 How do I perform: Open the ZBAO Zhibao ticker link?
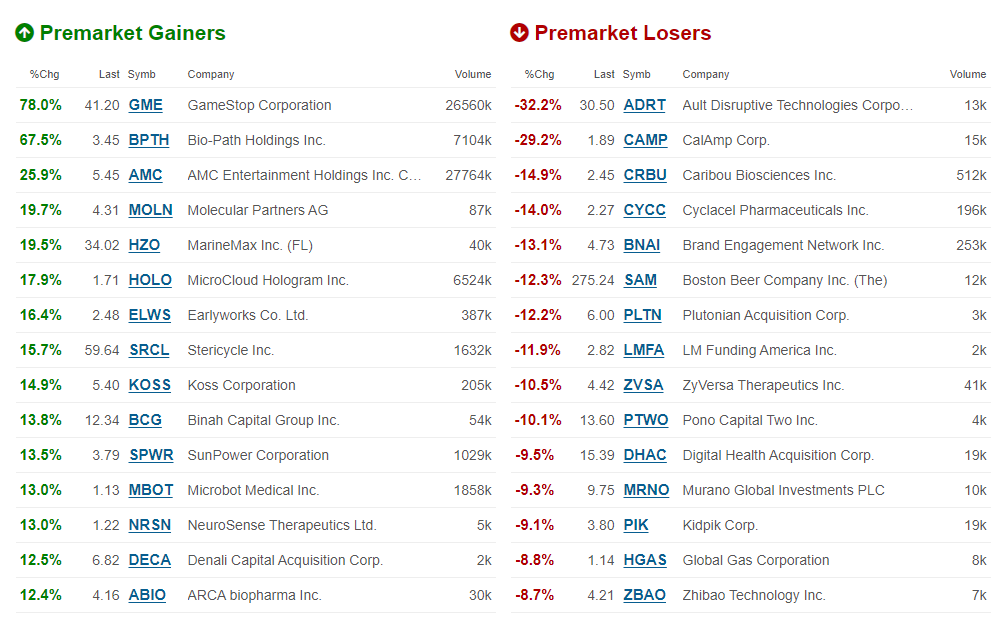644,595
